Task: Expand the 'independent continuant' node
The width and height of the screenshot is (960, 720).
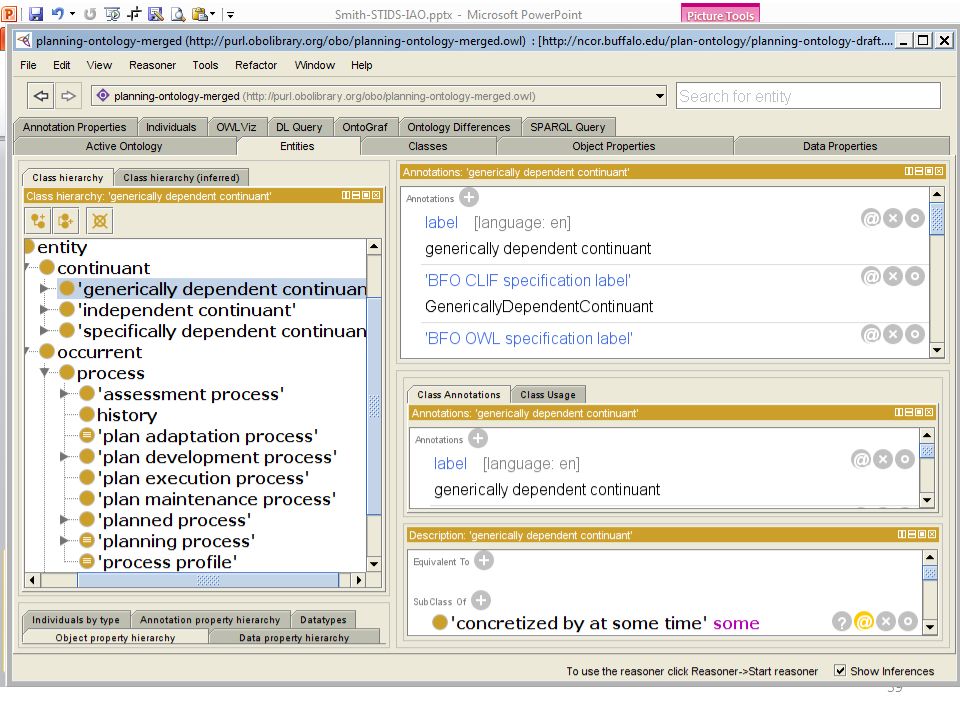Action: click(x=44, y=309)
